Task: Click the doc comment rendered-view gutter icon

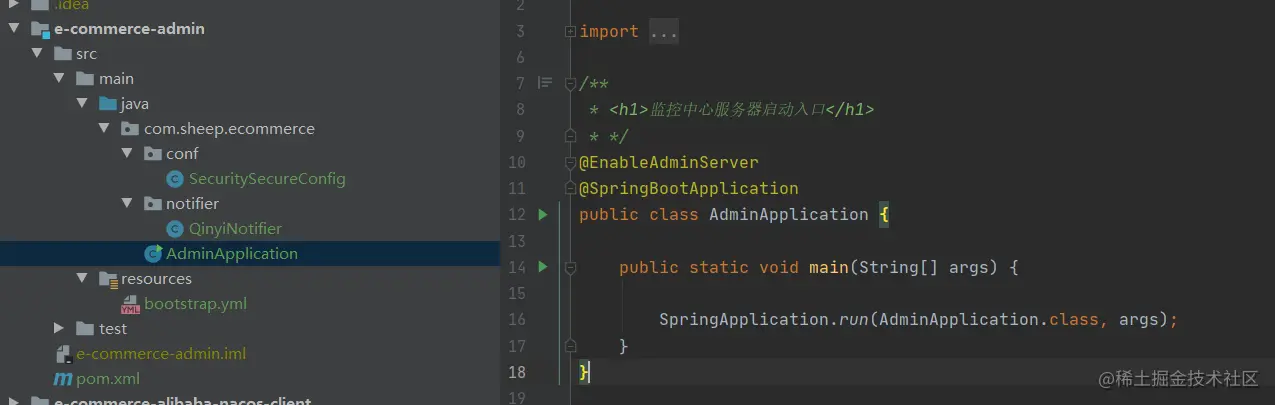Action: [545, 83]
